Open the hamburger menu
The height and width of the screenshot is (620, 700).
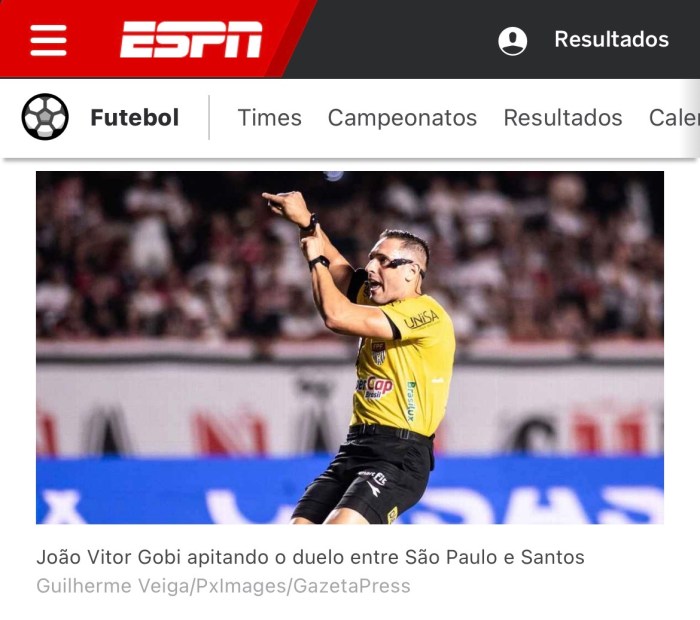tap(48, 40)
